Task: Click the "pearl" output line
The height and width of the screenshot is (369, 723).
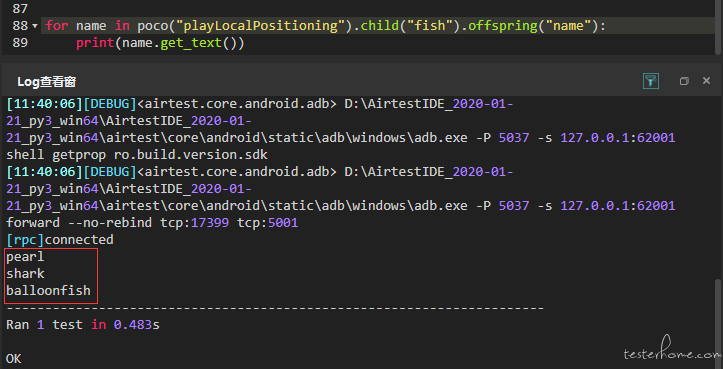Action: pyautogui.click(x=25, y=256)
